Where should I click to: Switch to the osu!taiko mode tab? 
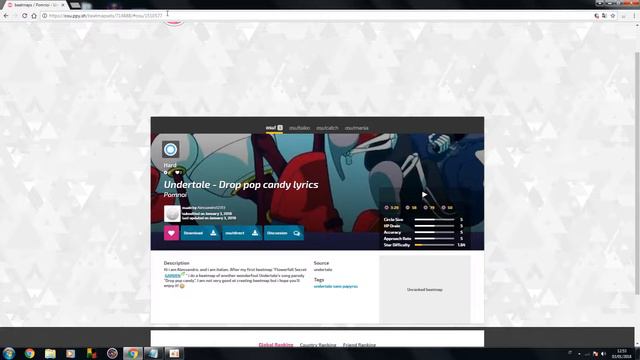(300, 128)
